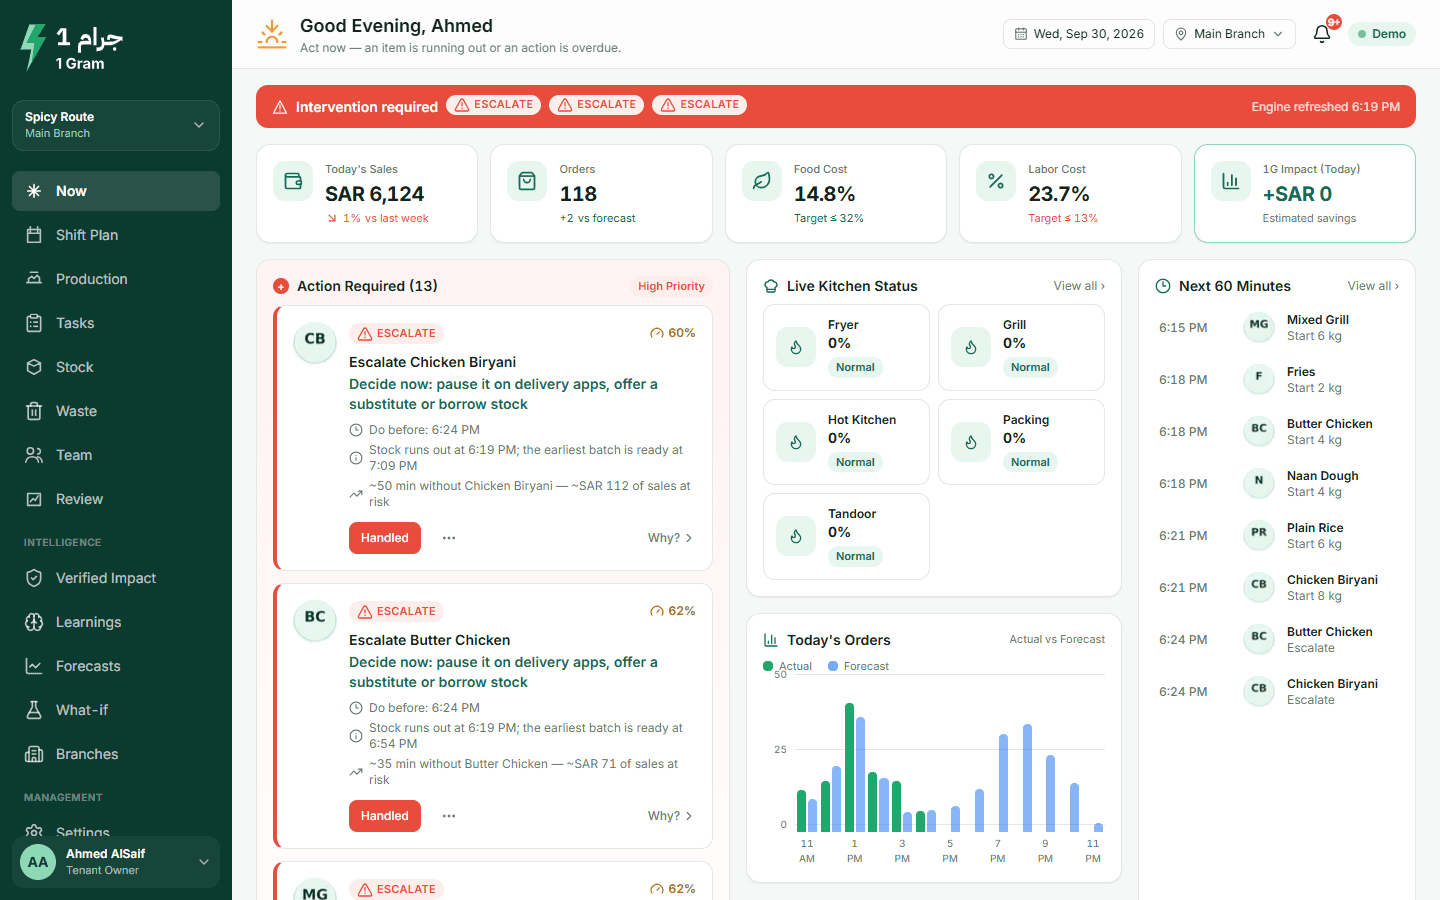Open the date picker for Sep 30
The height and width of the screenshot is (900, 1440).
(1079, 34)
